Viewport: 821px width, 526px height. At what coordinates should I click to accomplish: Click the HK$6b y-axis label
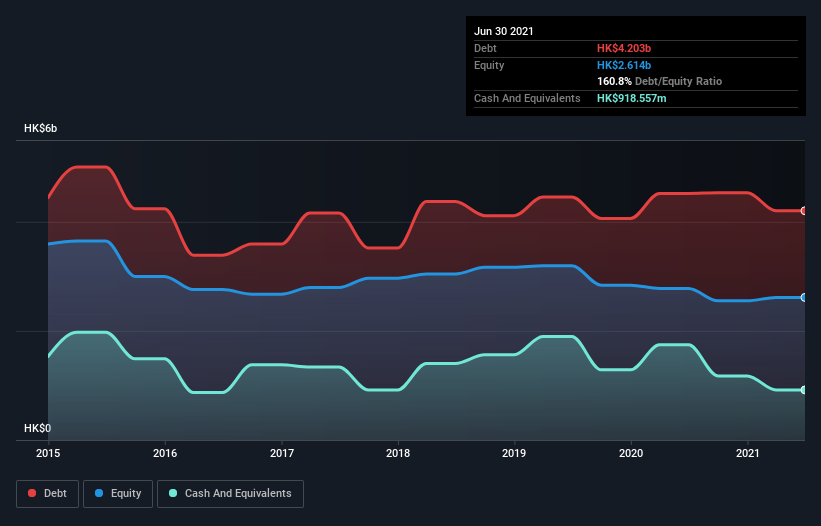click(40, 128)
